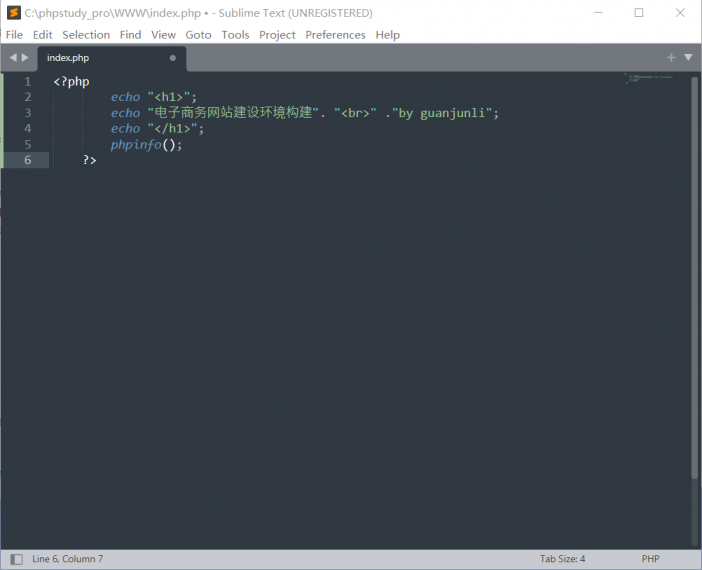The image size is (702, 570).
Task: Go to previous tab using left arrow
Action: (13, 57)
